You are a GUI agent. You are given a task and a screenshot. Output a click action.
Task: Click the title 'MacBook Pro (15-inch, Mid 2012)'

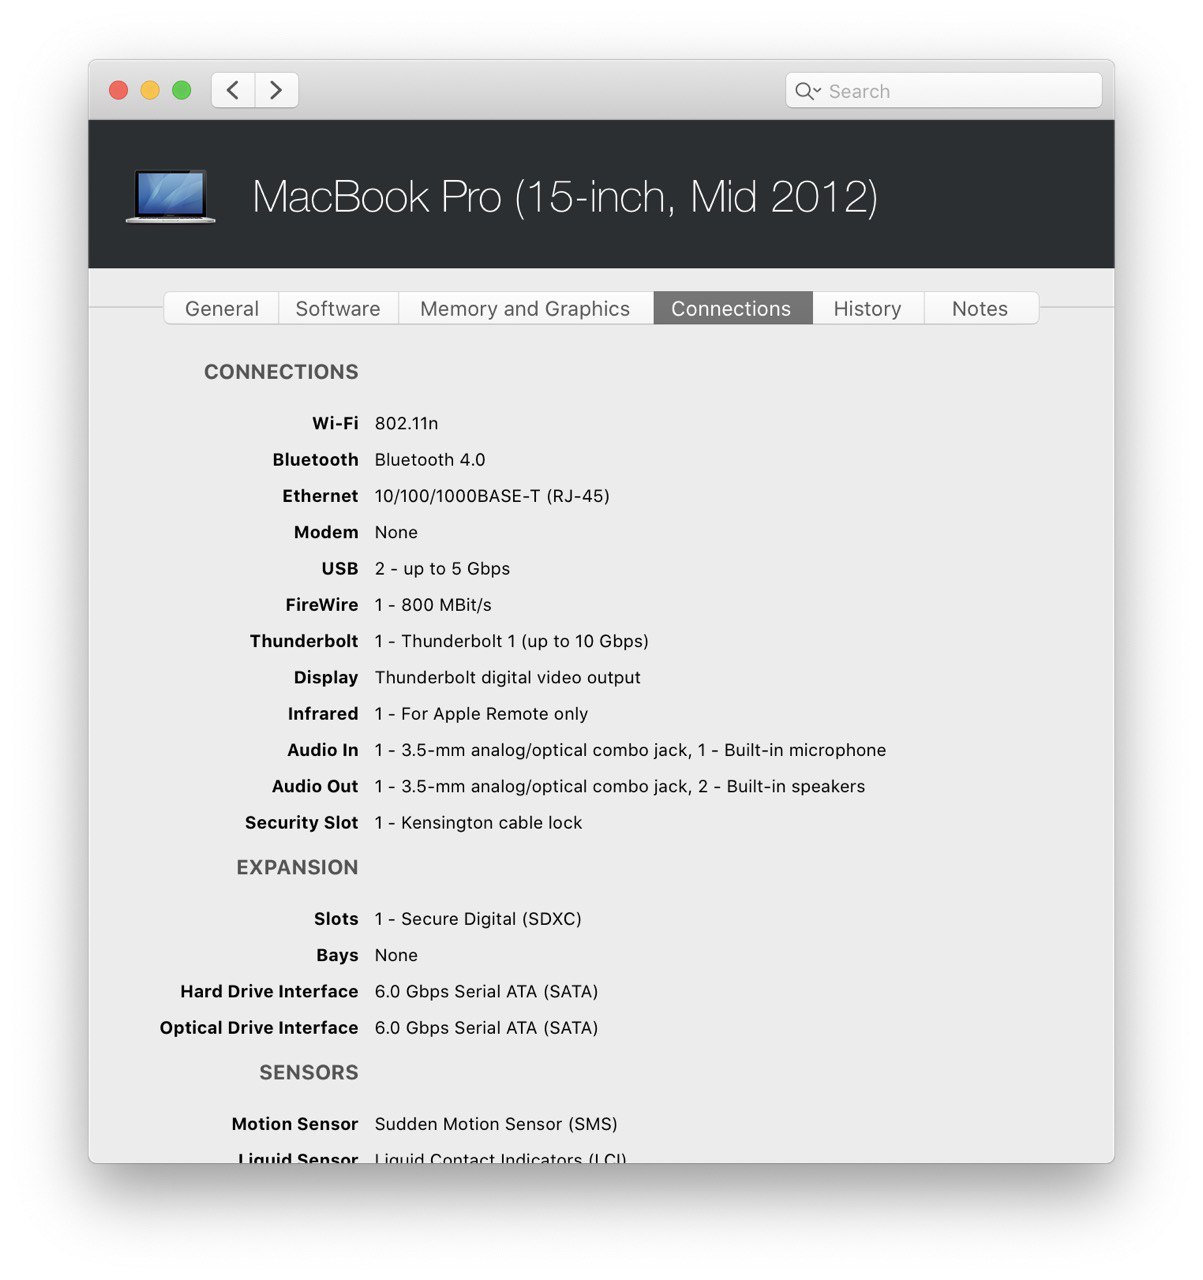pos(565,197)
